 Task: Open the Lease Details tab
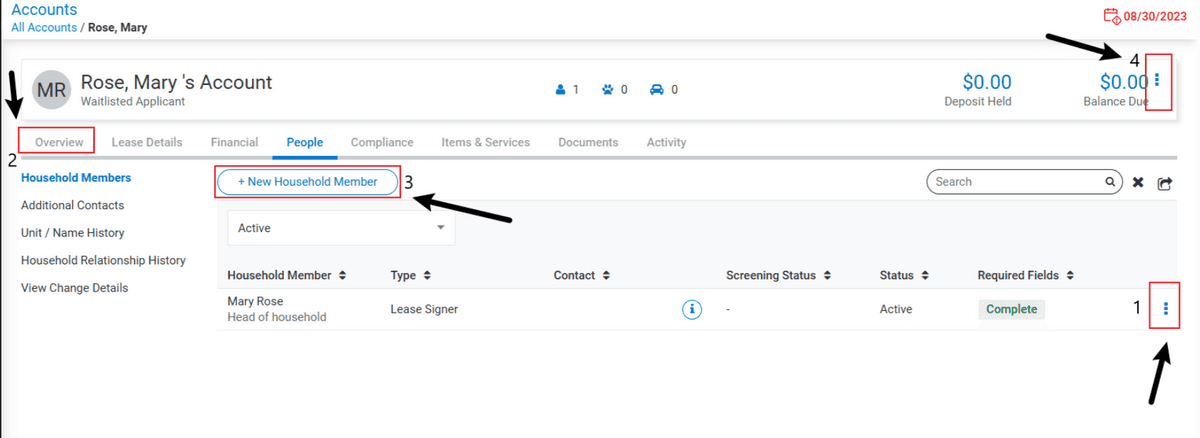click(147, 142)
